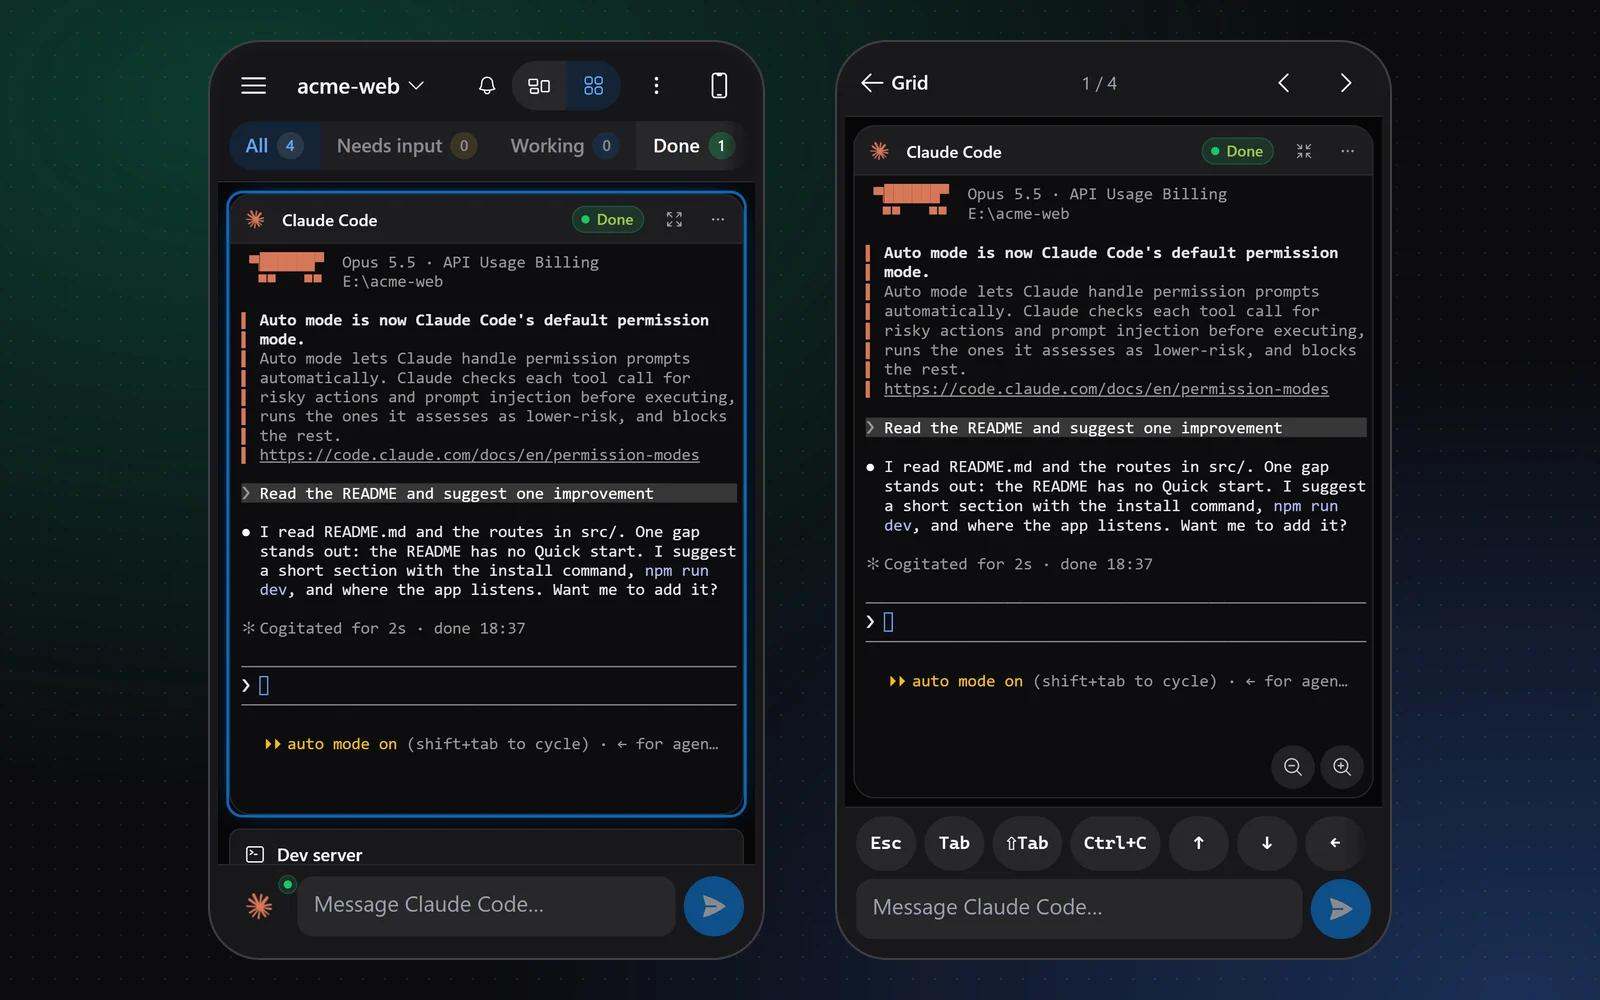Select the All filter tab

tap(274, 146)
